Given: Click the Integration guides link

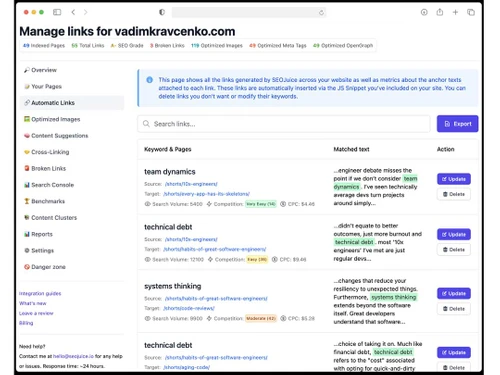Looking at the screenshot, I should coord(40,293).
